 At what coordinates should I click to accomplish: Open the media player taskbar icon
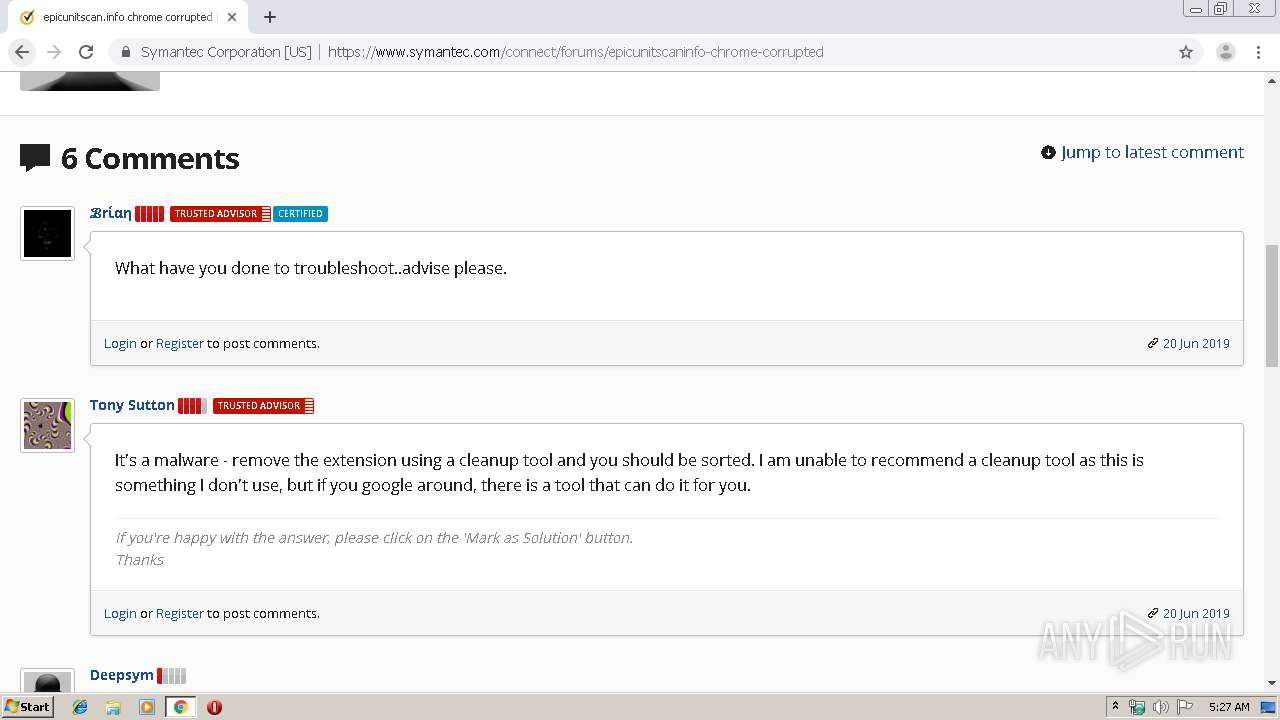pos(147,707)
